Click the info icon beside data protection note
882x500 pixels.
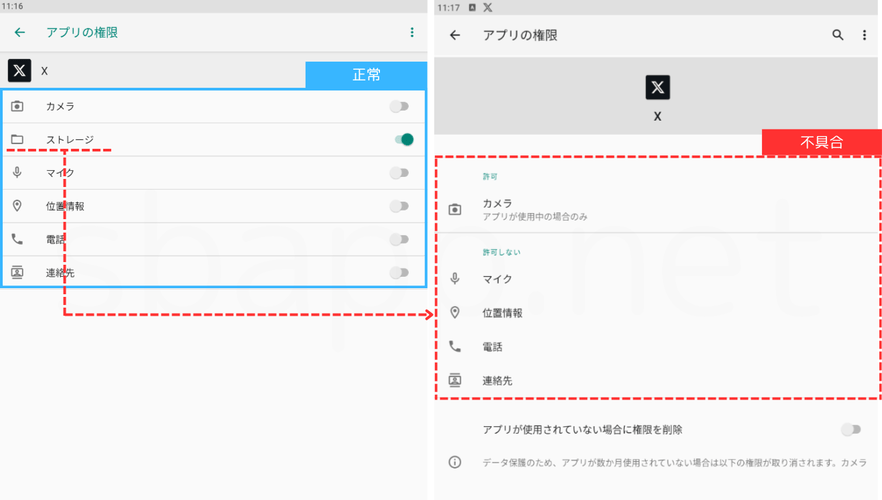(x=455, y=462)
